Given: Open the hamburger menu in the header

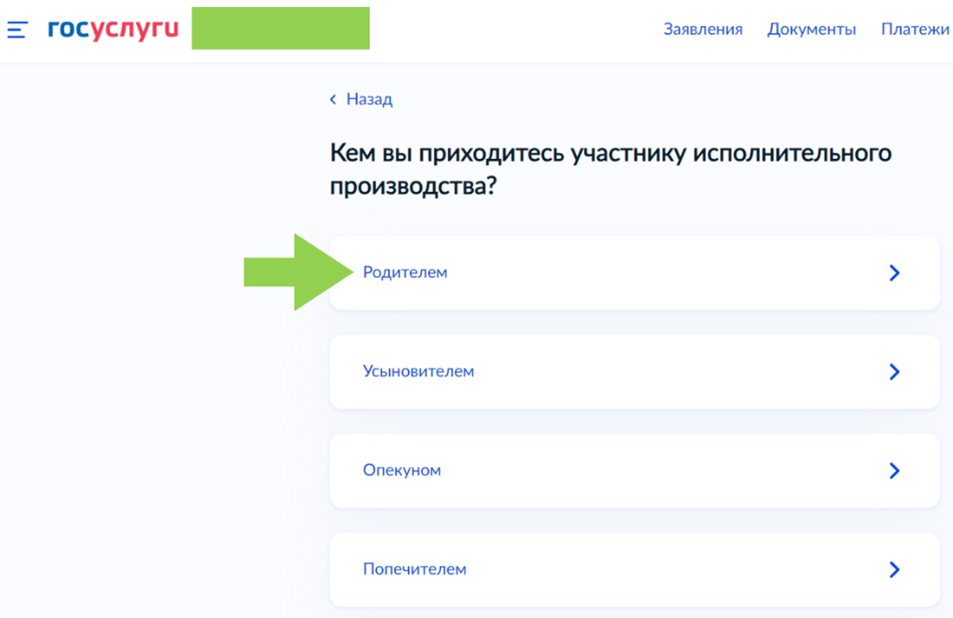Looking at the screenshot, I should 17,30.
